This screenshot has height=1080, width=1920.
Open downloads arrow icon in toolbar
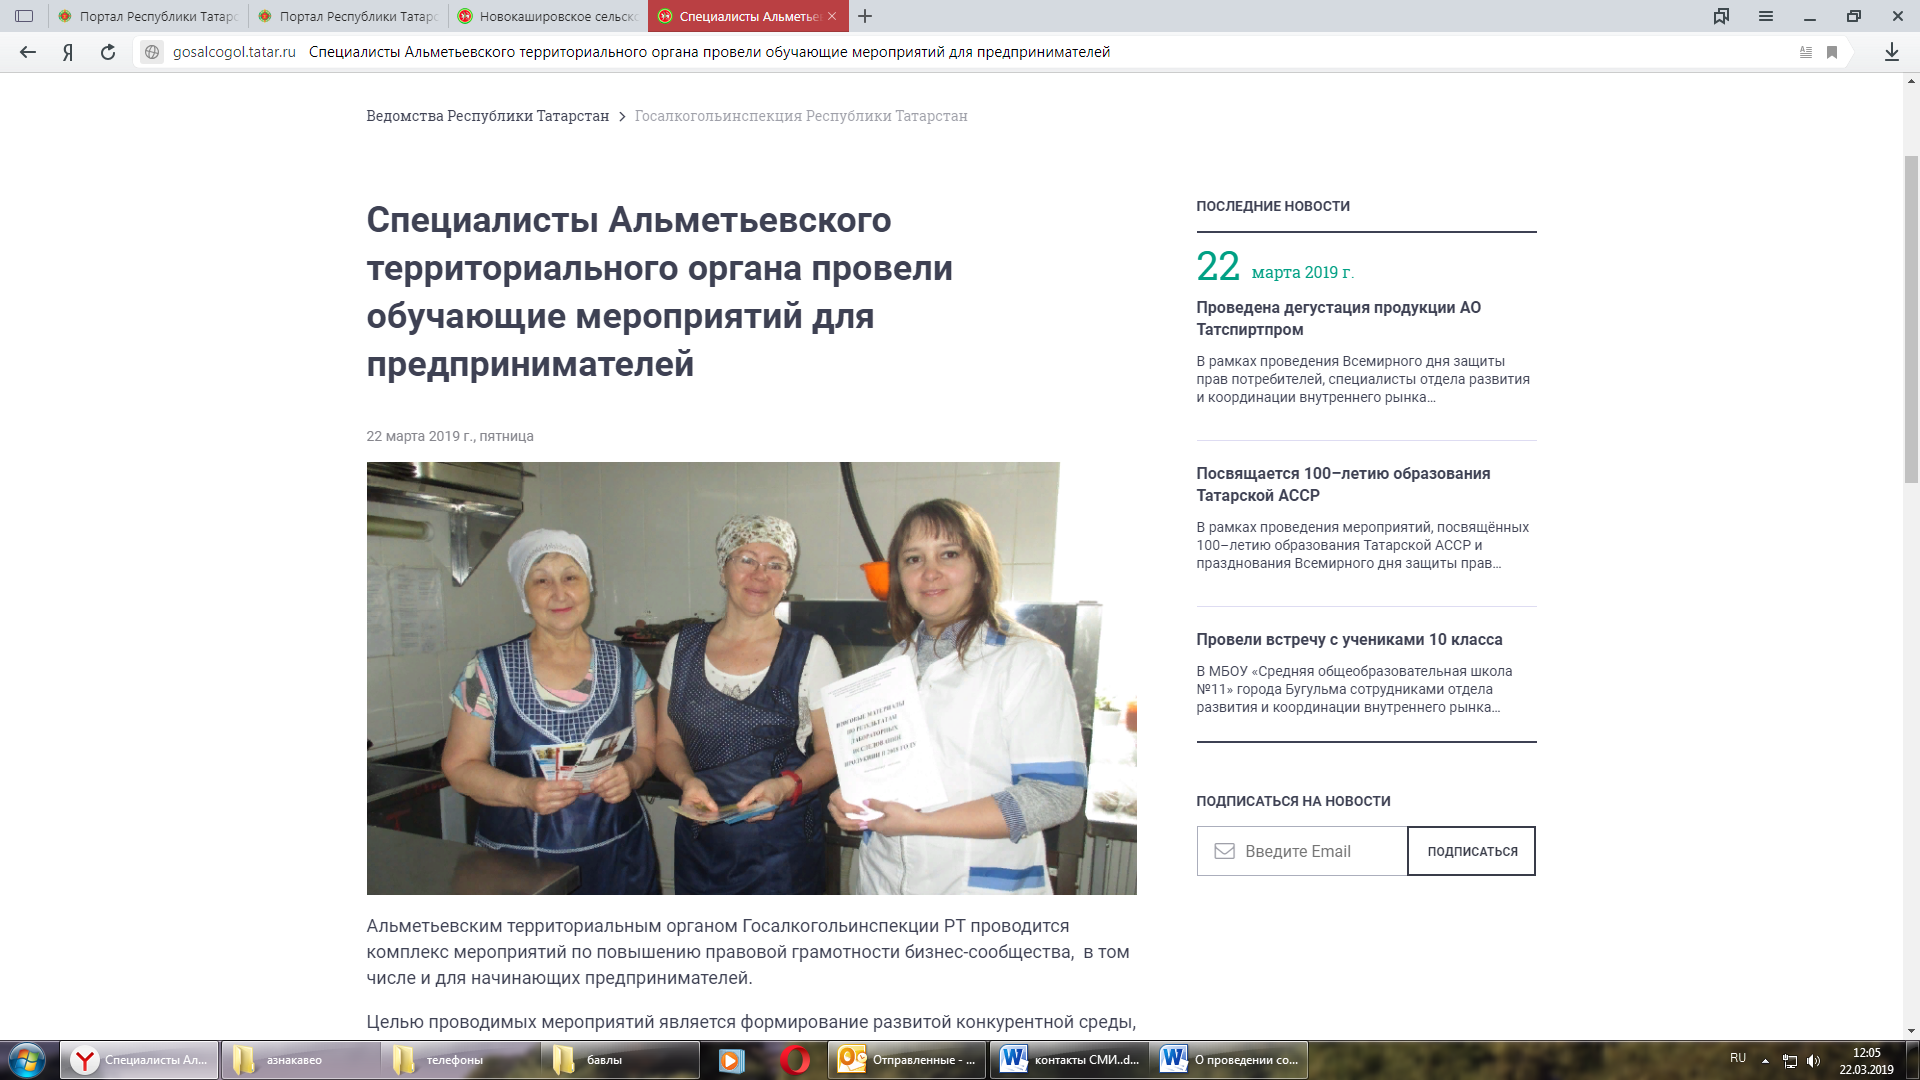[x=1891, y=52]
